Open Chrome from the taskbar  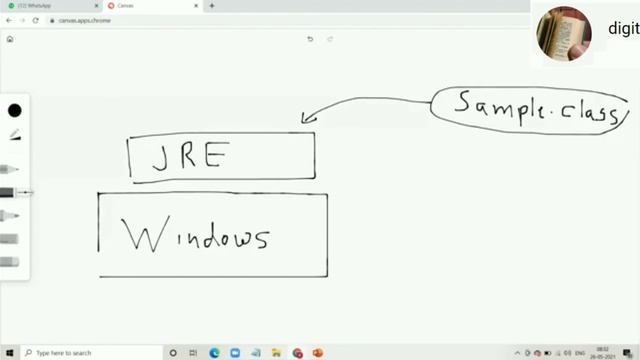298,353
